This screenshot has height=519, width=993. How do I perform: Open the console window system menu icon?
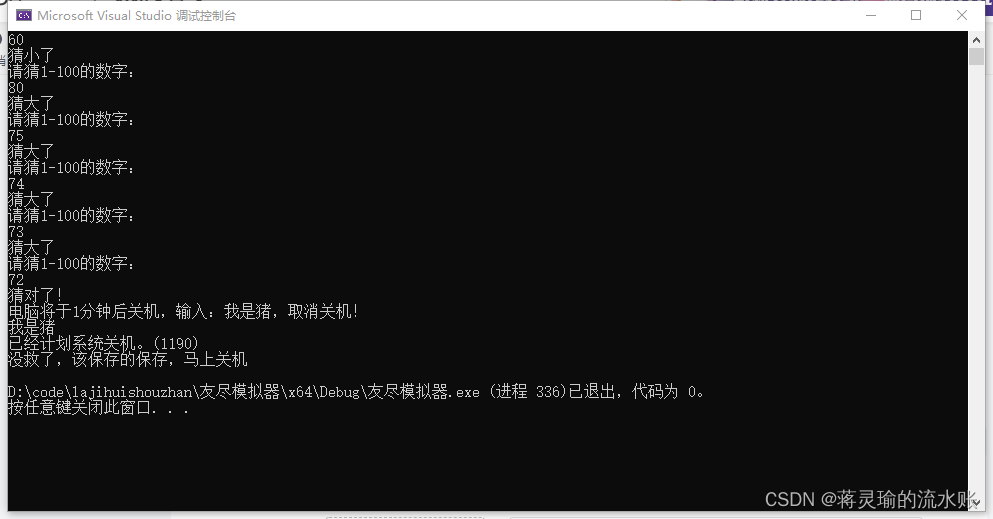tap(24, 15)
